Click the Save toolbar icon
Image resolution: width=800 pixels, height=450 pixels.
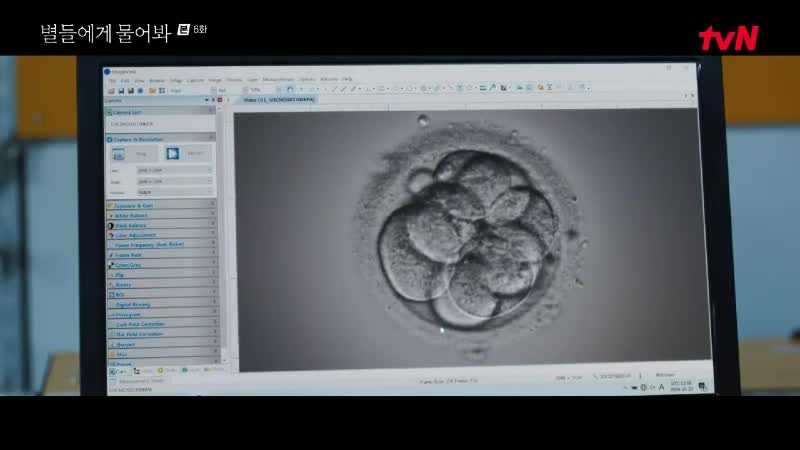point(121,91)
